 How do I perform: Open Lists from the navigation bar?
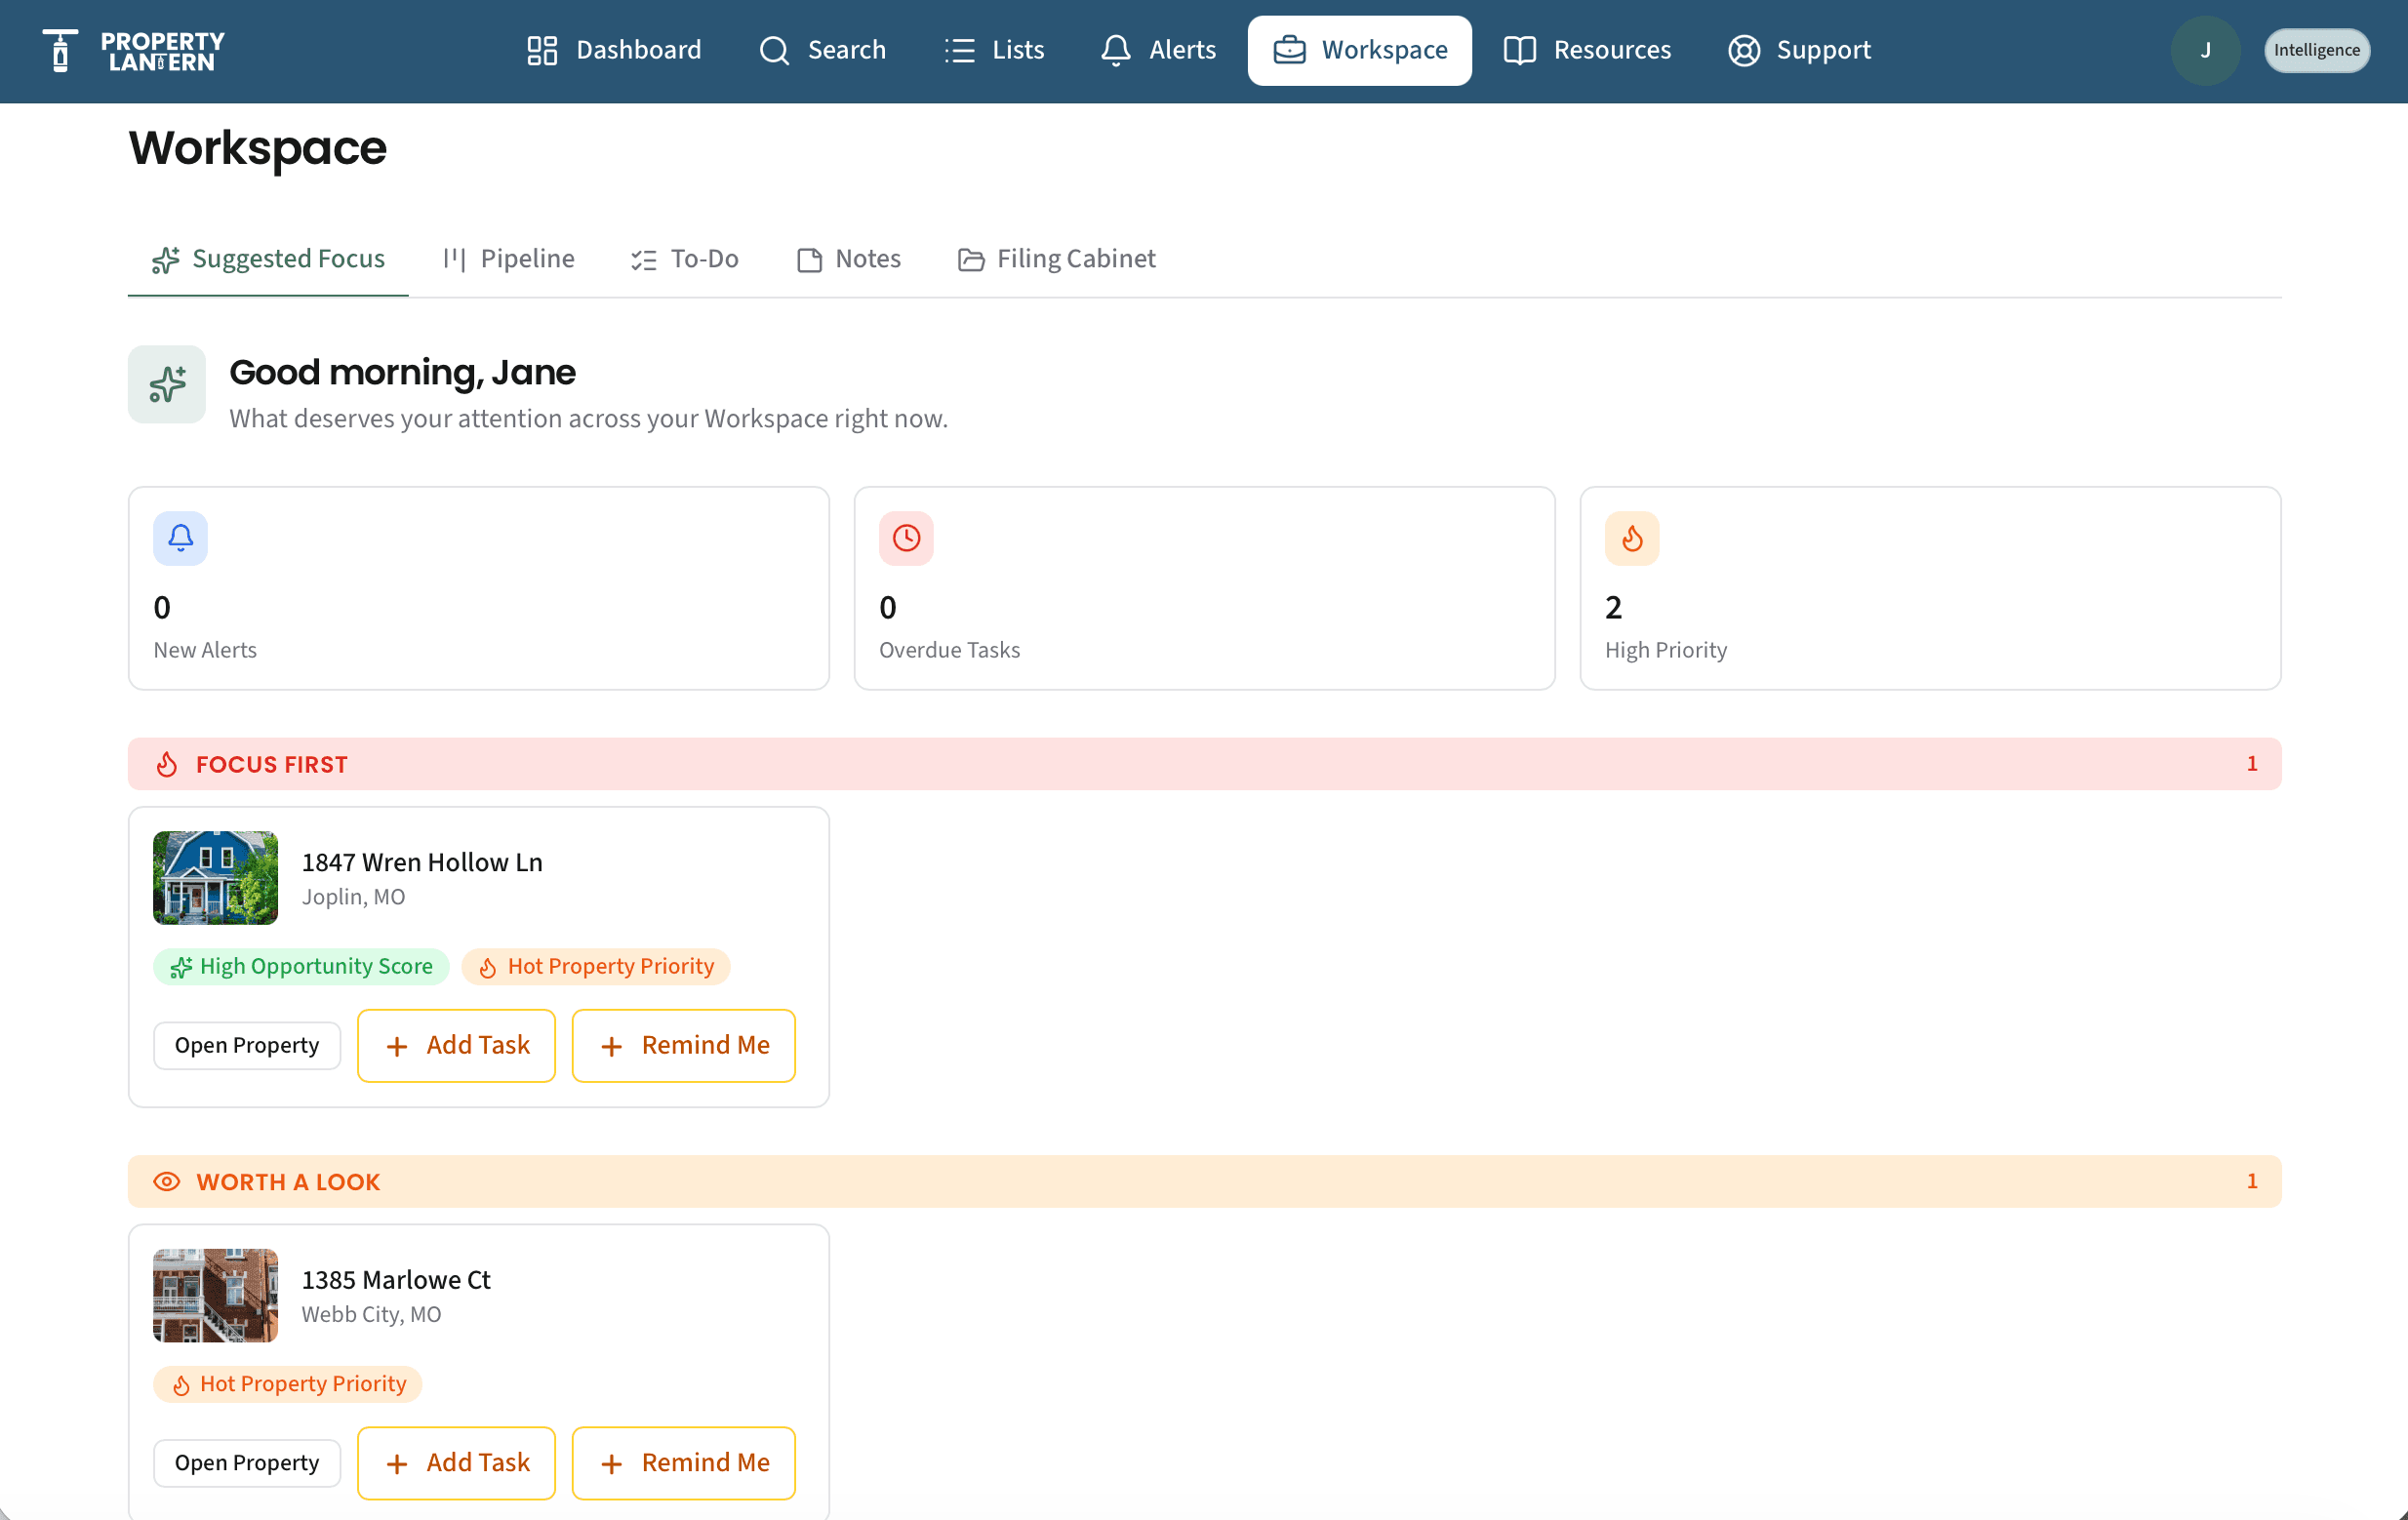(x=994, y=50)
